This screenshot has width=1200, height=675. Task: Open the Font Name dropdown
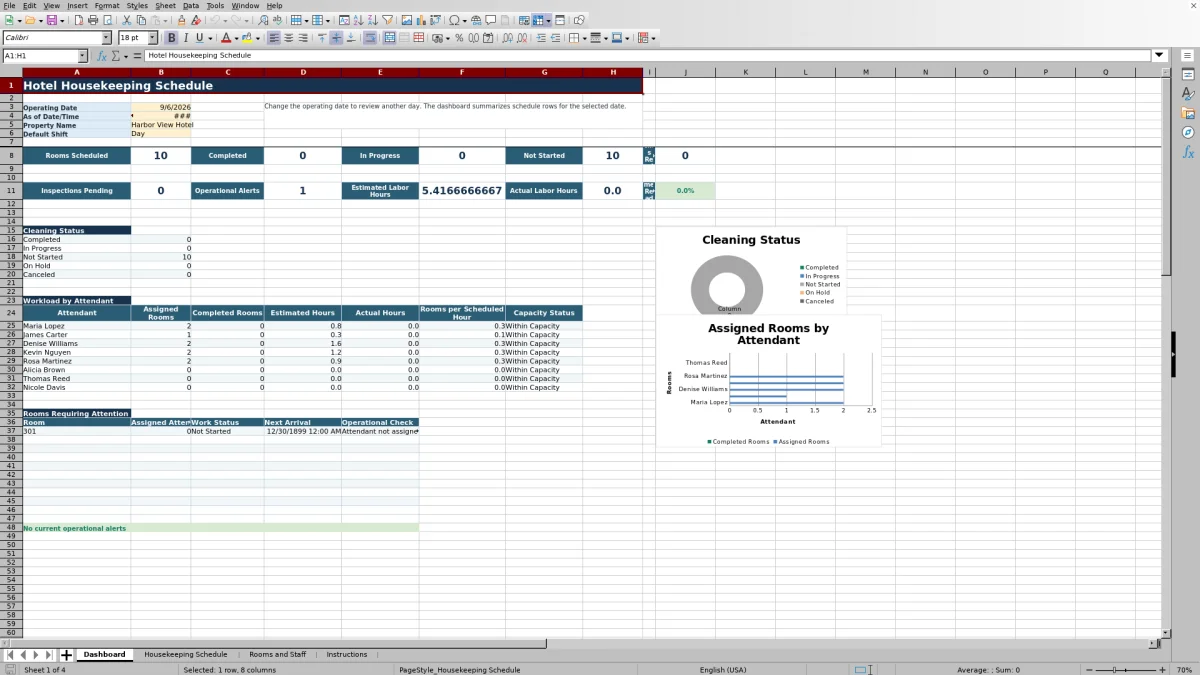point(106,38)
